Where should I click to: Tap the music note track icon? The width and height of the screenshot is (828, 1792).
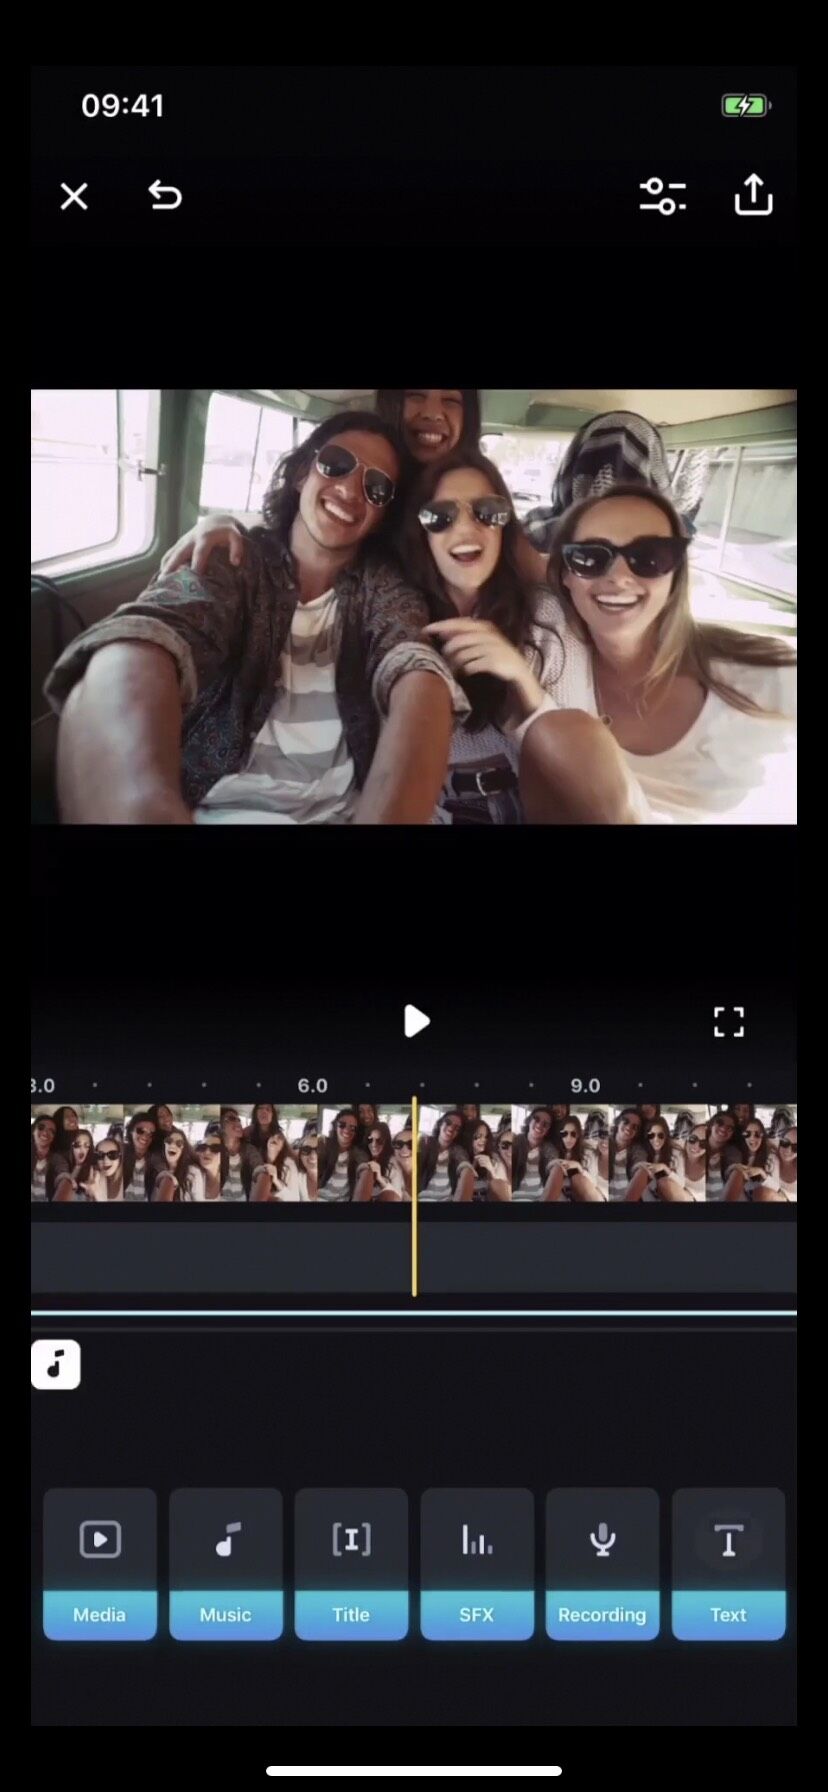pyautogui.click(x=56, y=1365)
